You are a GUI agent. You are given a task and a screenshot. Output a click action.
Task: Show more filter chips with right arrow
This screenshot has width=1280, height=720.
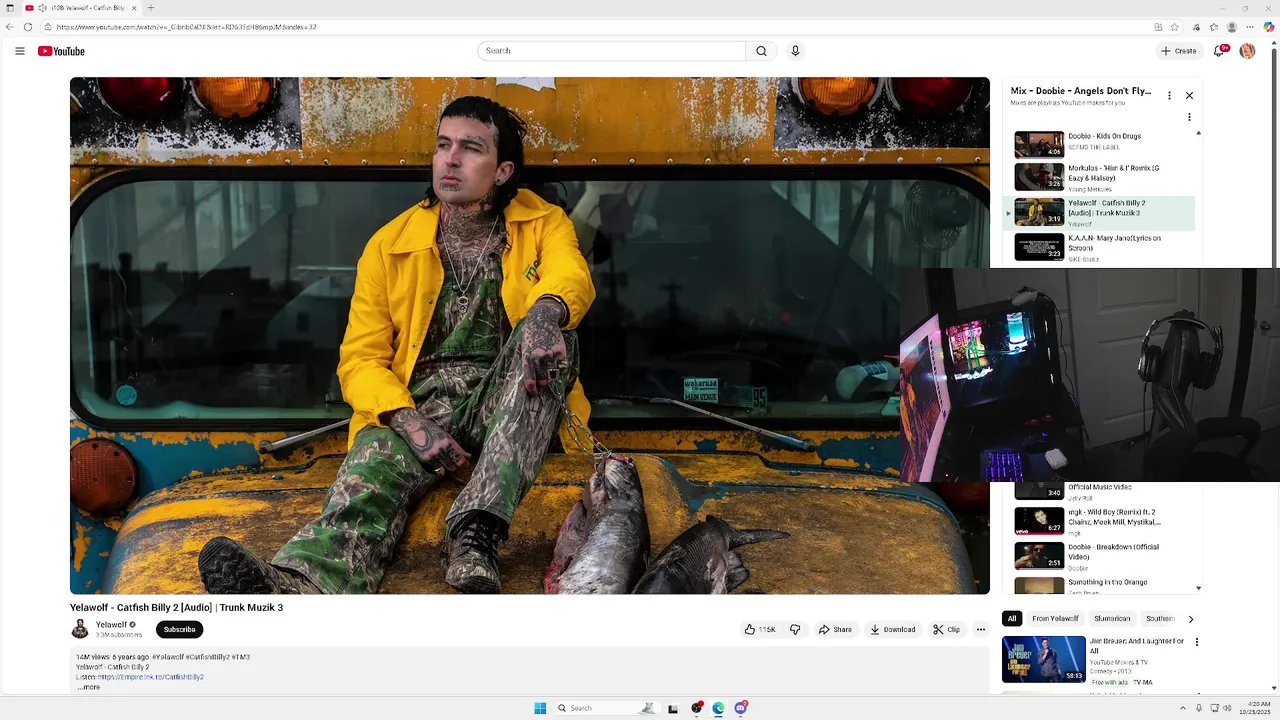tap(1190, 619)
